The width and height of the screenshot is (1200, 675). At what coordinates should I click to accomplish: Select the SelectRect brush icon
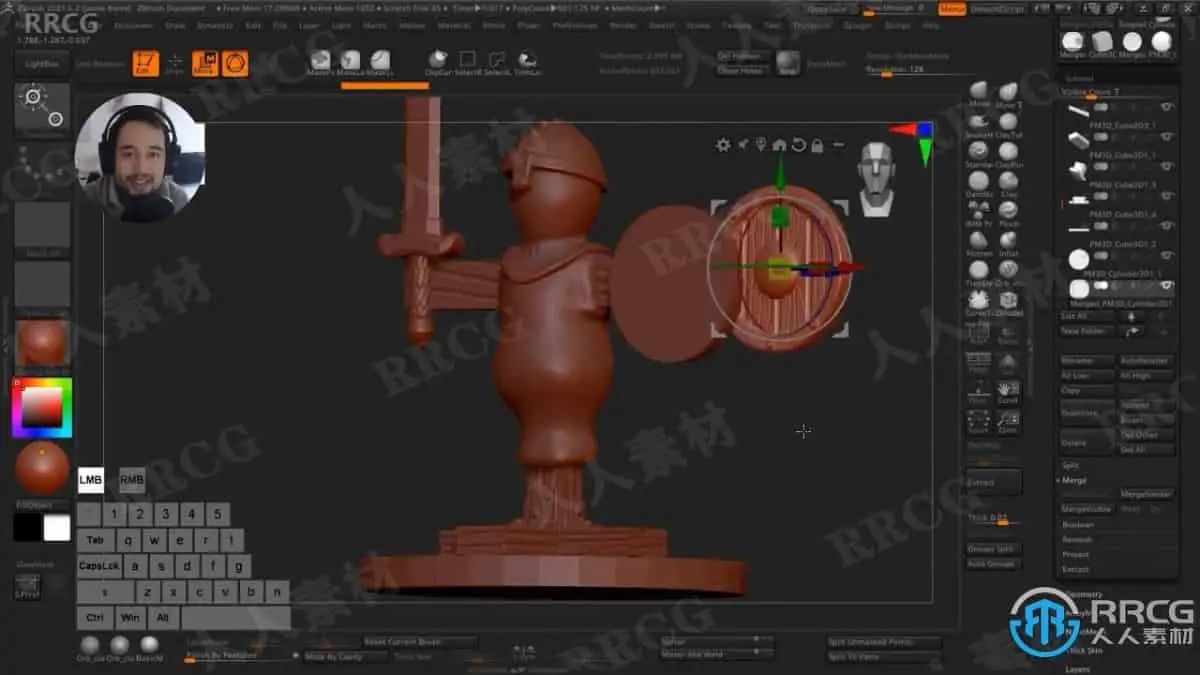tap(467, 61)
